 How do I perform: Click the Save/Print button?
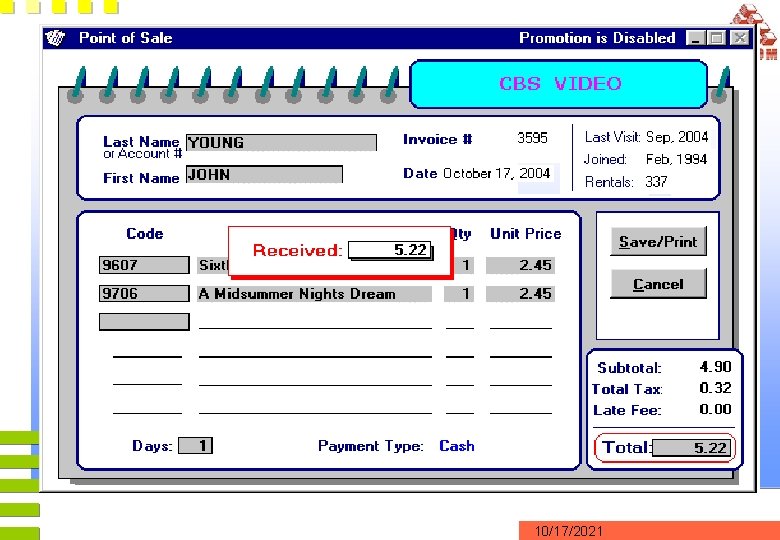[658, 242]
